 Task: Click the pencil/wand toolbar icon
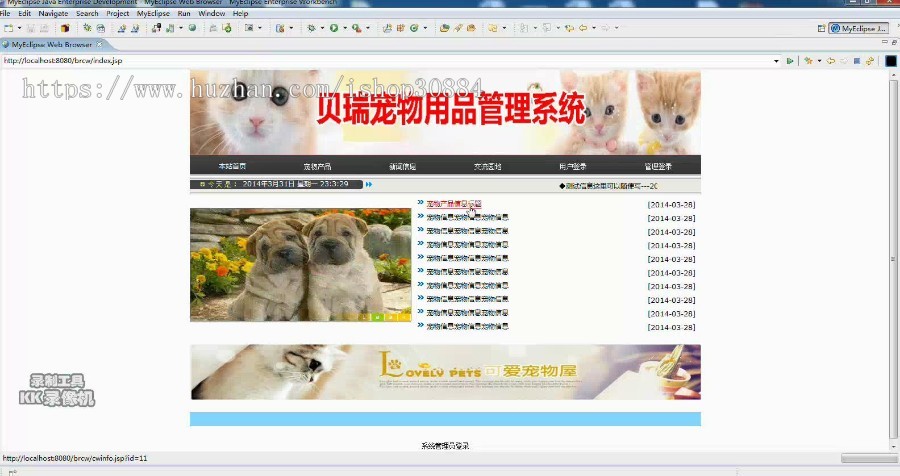tap(458, 28)
